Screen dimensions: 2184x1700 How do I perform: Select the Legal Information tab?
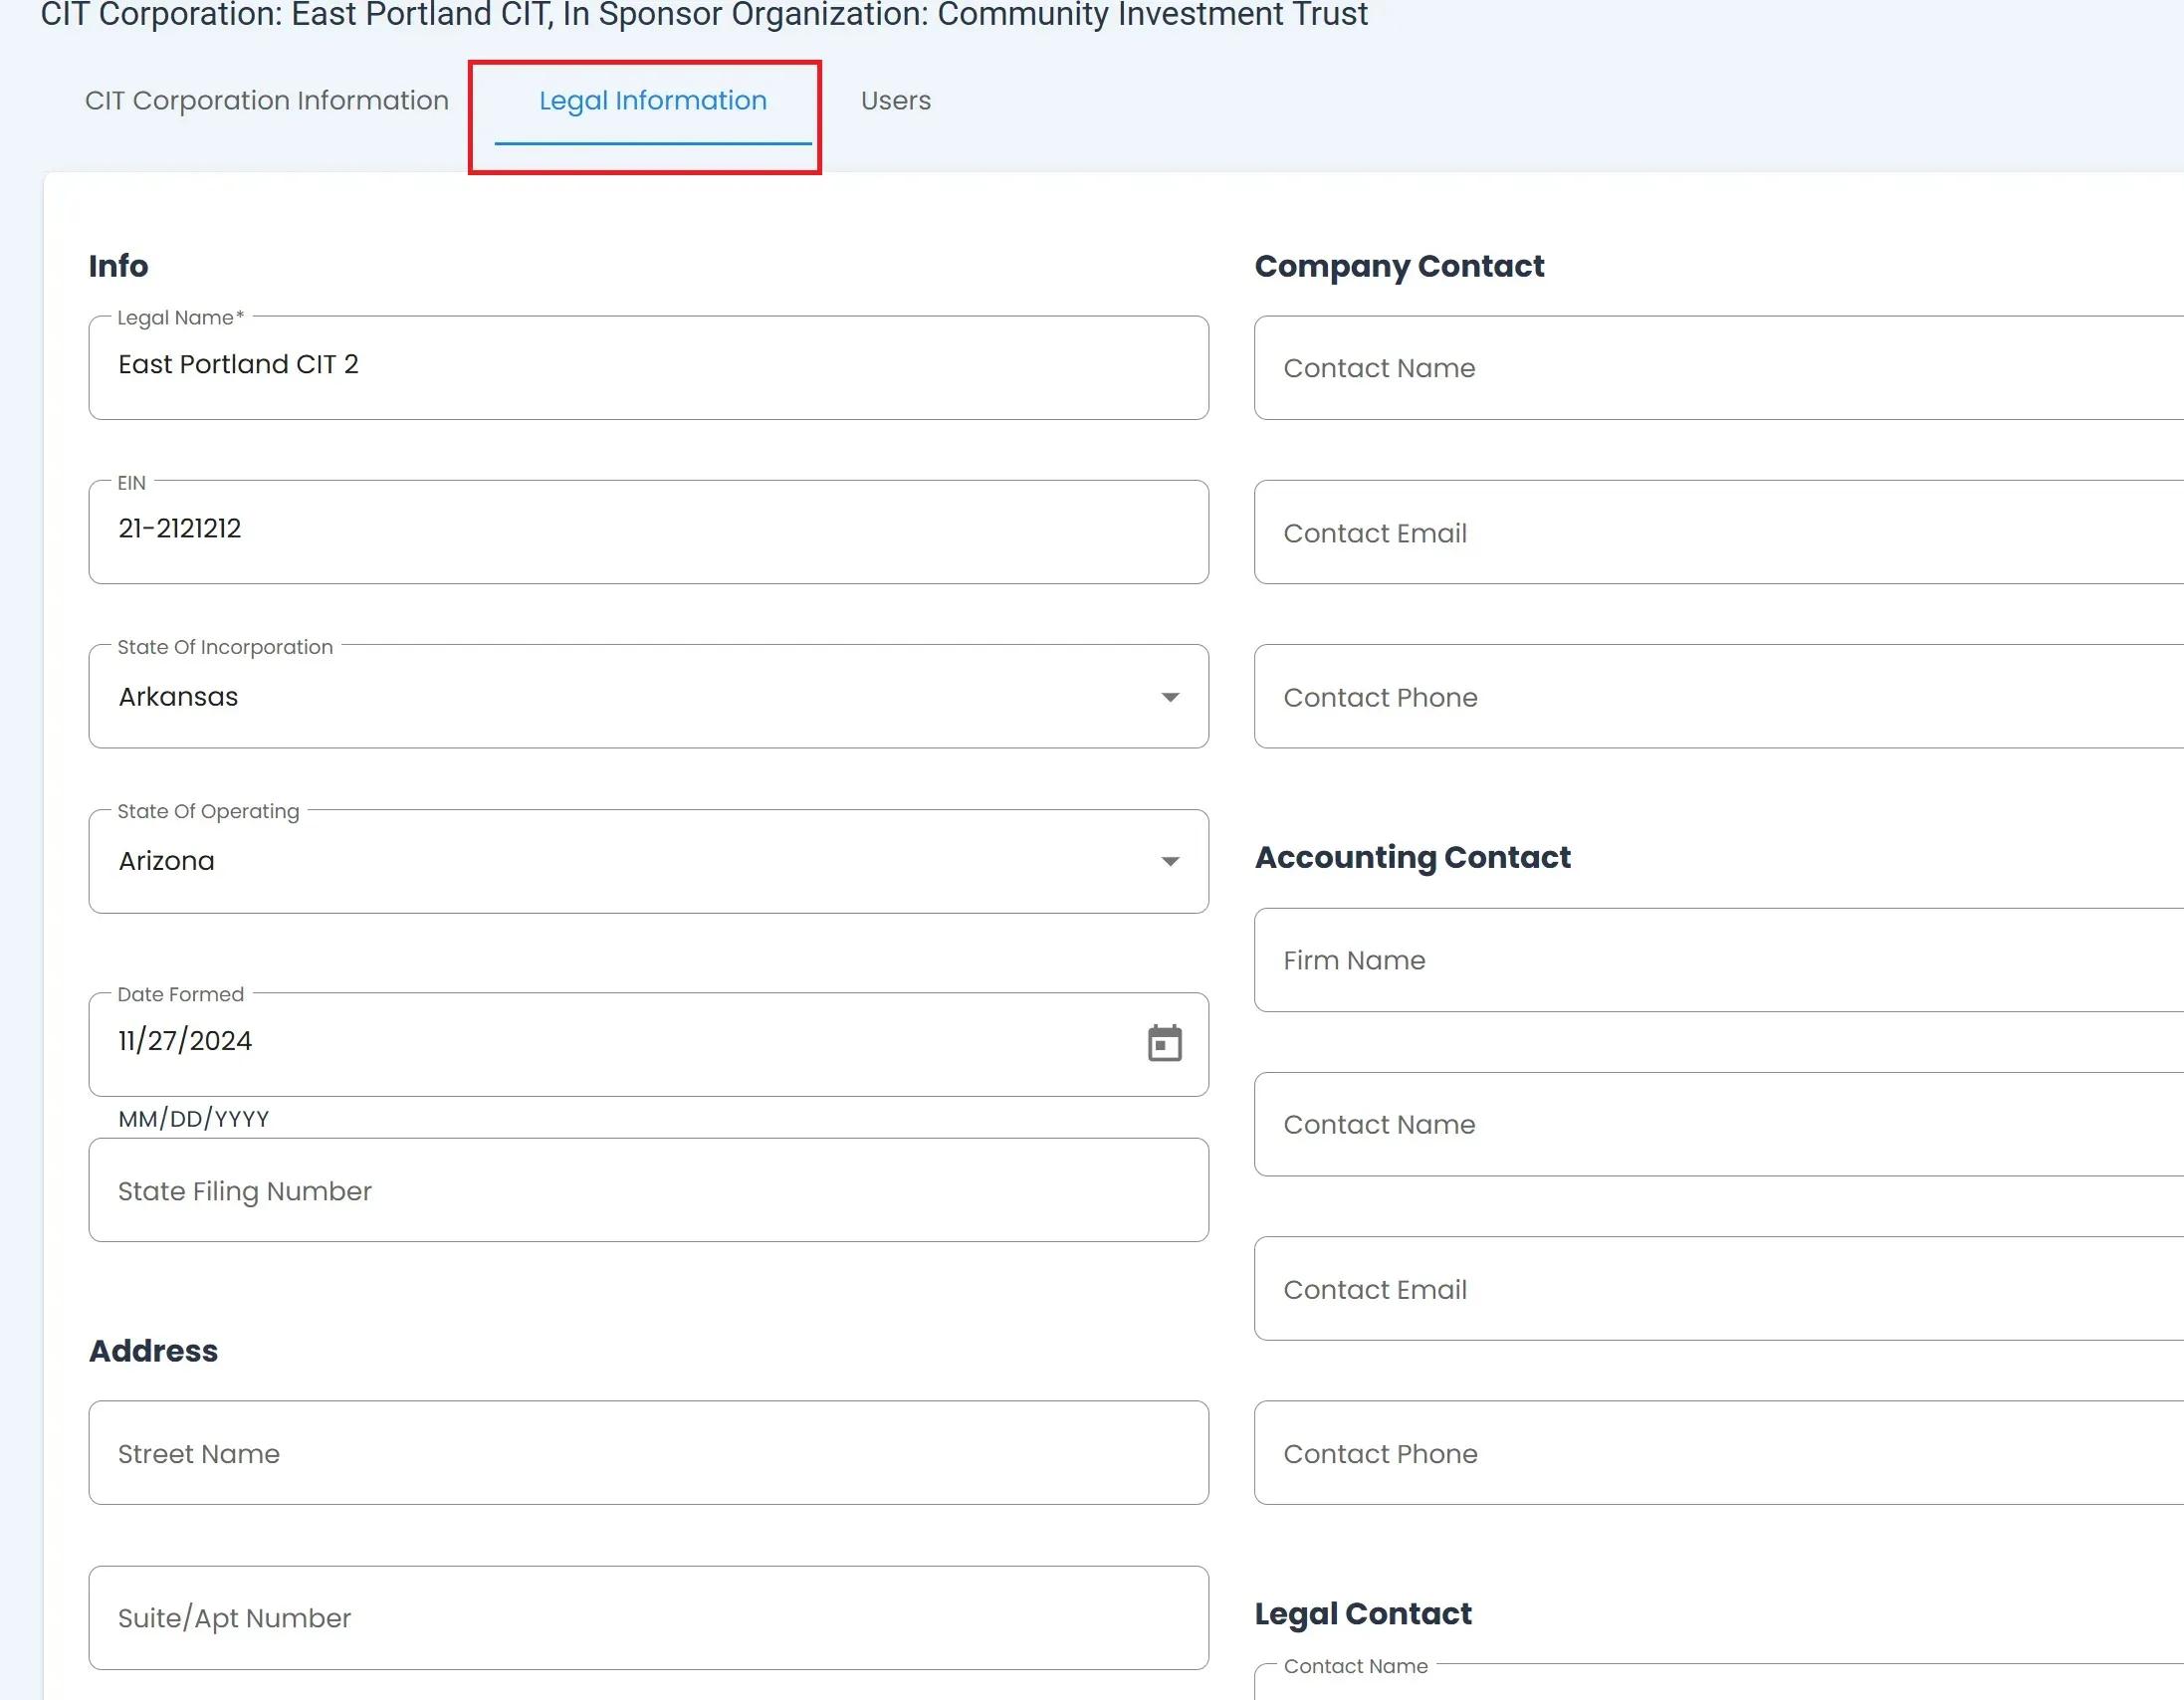[652, 101]
